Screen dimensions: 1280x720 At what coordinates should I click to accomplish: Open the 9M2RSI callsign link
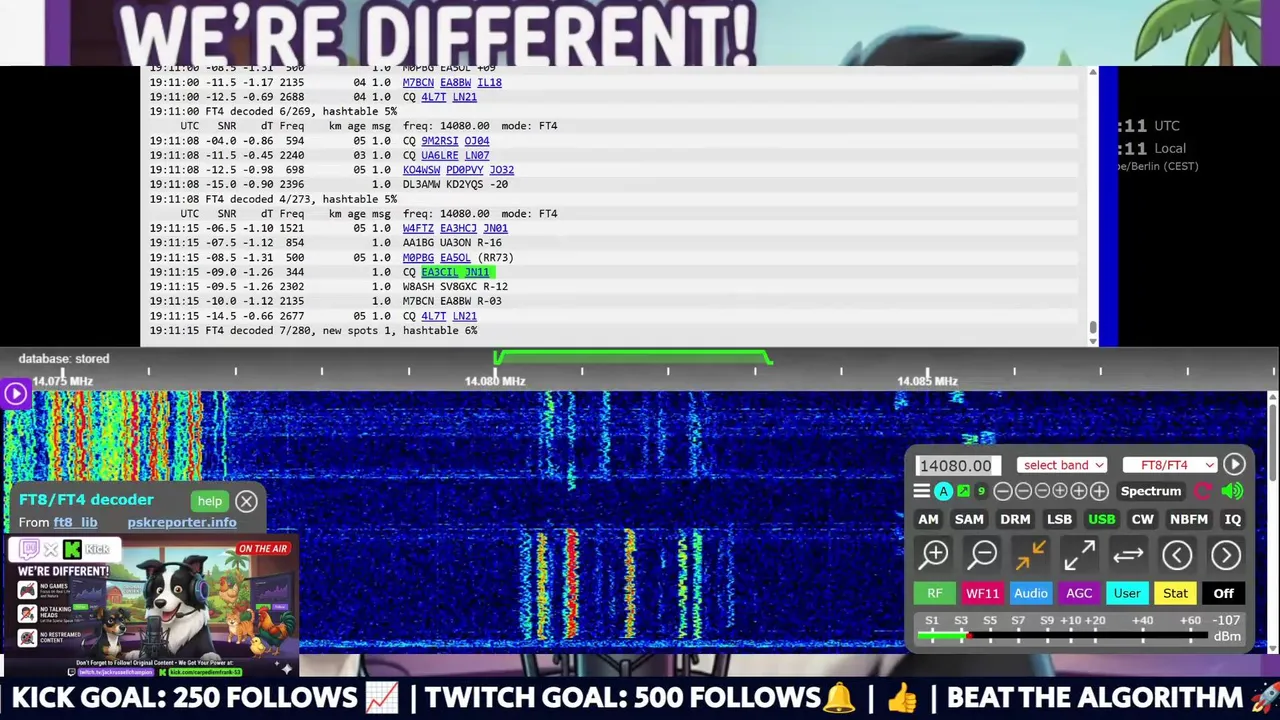pos(440,141)
